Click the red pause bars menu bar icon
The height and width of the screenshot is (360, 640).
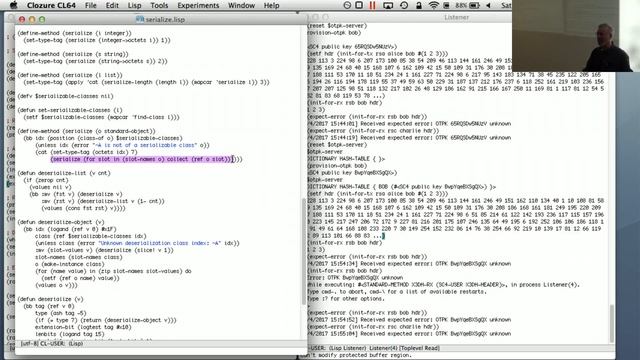[x=372, y=5]
